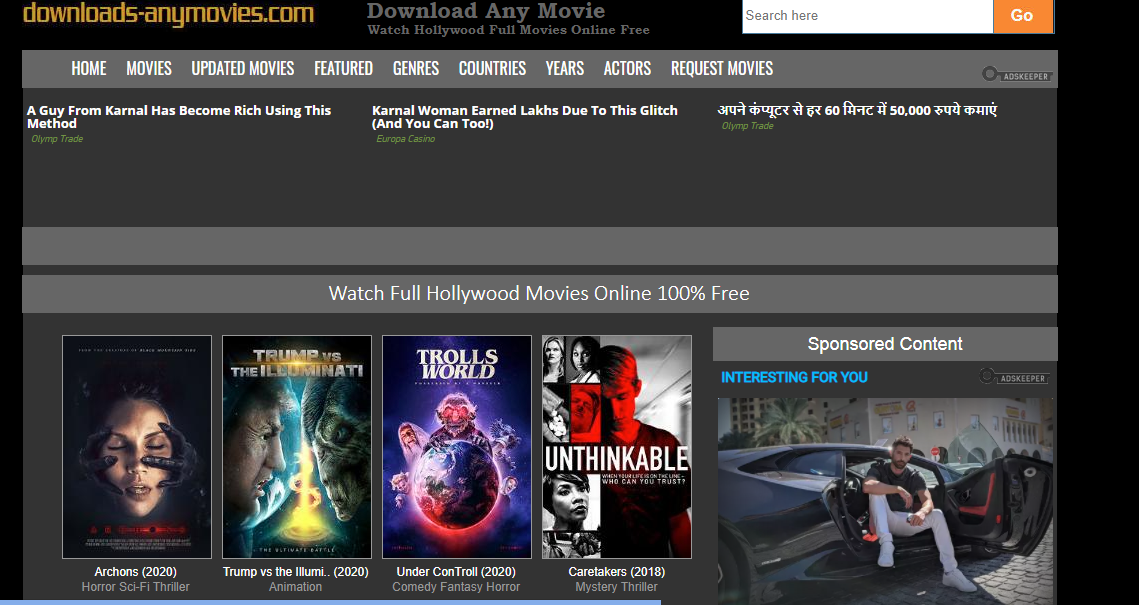
Task: Open the MOVIES menu item
Action: pyautogui.click(x=149, y=68)
